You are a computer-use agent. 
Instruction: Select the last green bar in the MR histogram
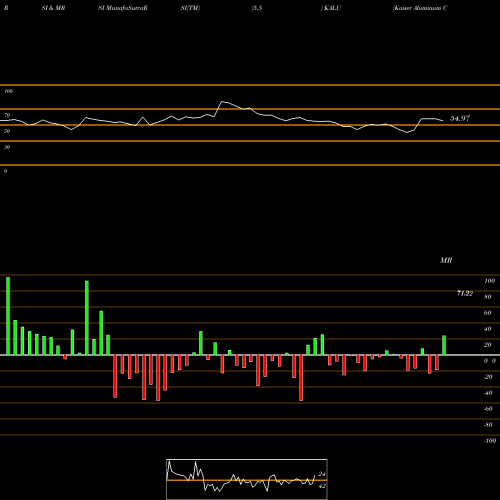coord(444,345)
